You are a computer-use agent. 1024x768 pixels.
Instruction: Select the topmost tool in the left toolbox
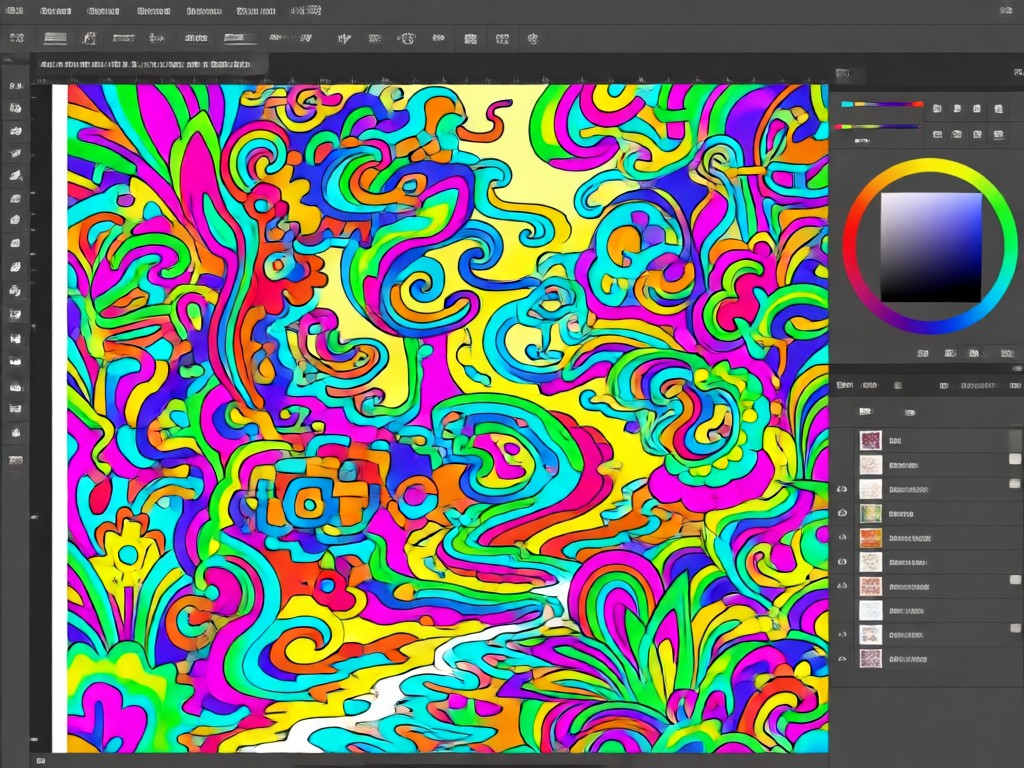[x=16, y=86]
